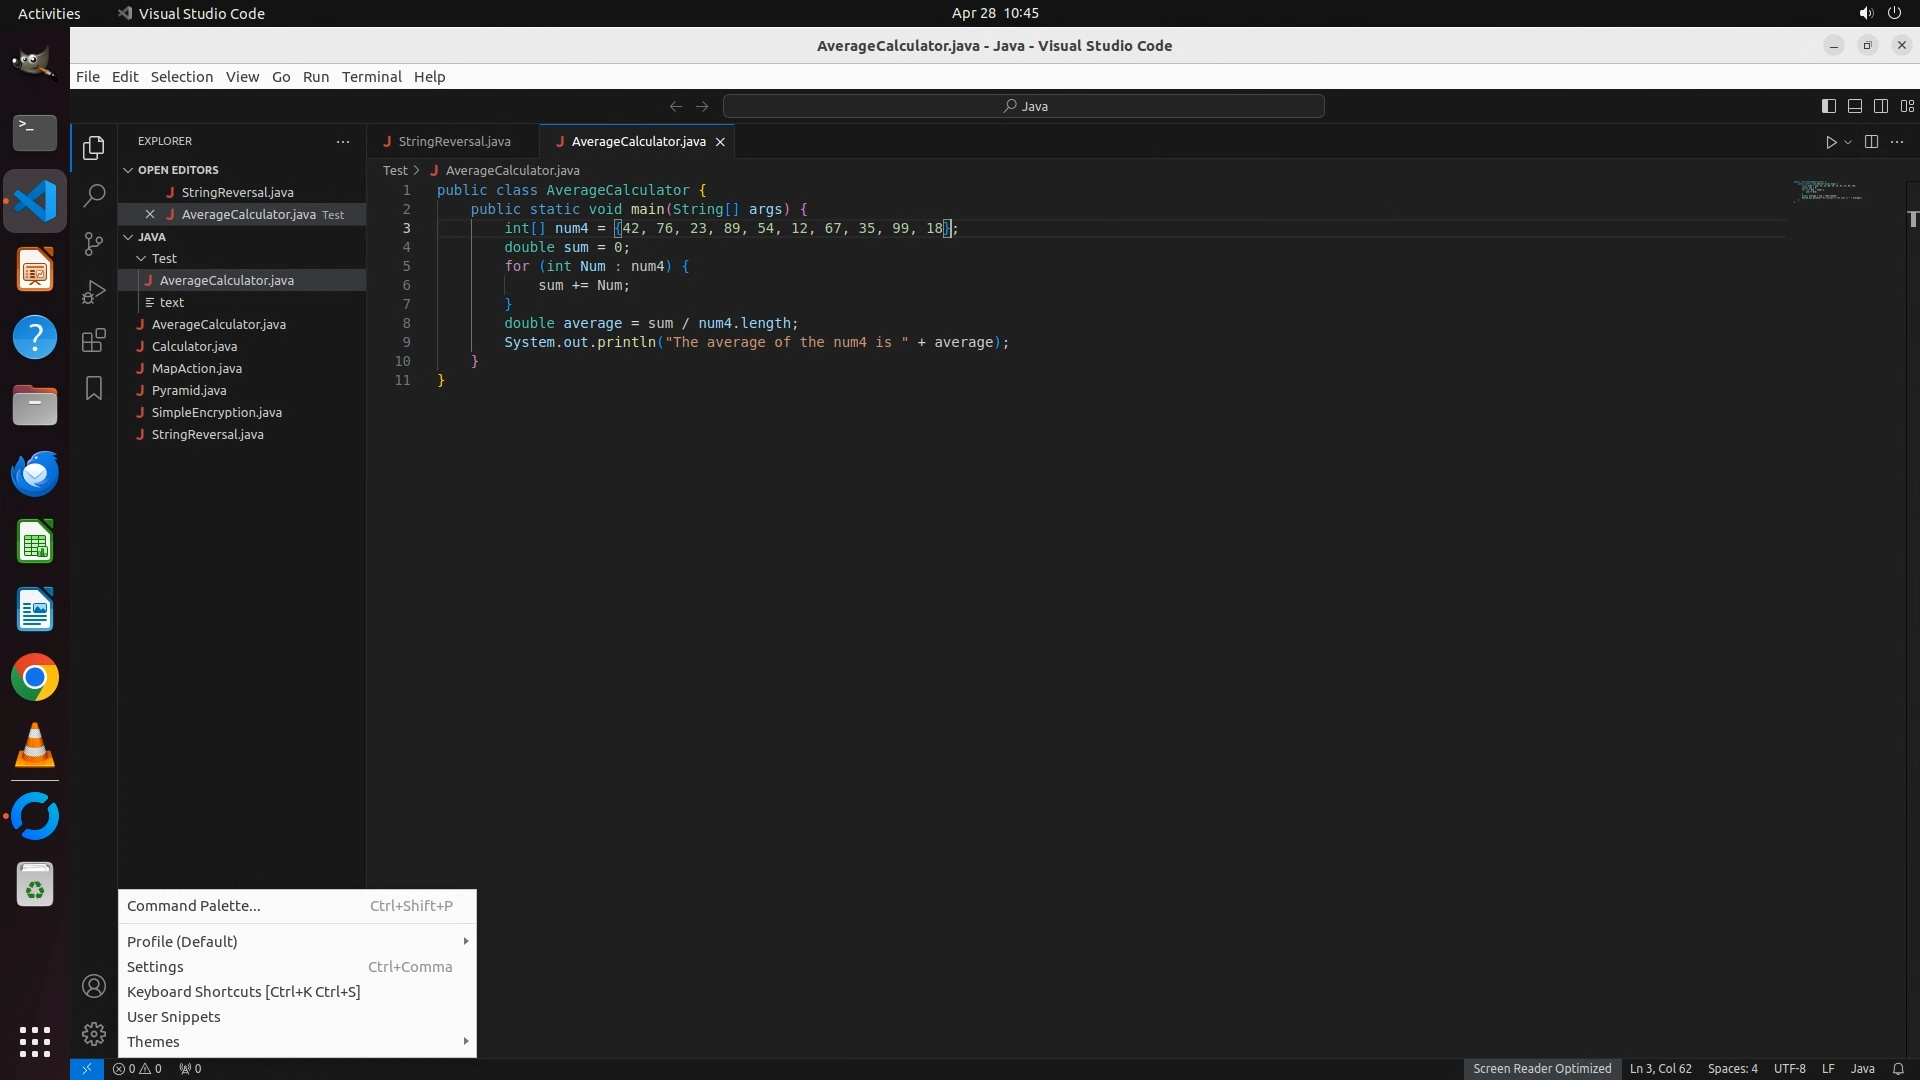
Task: Toggle the bottom panel visibility
Action: [1854, 106]
